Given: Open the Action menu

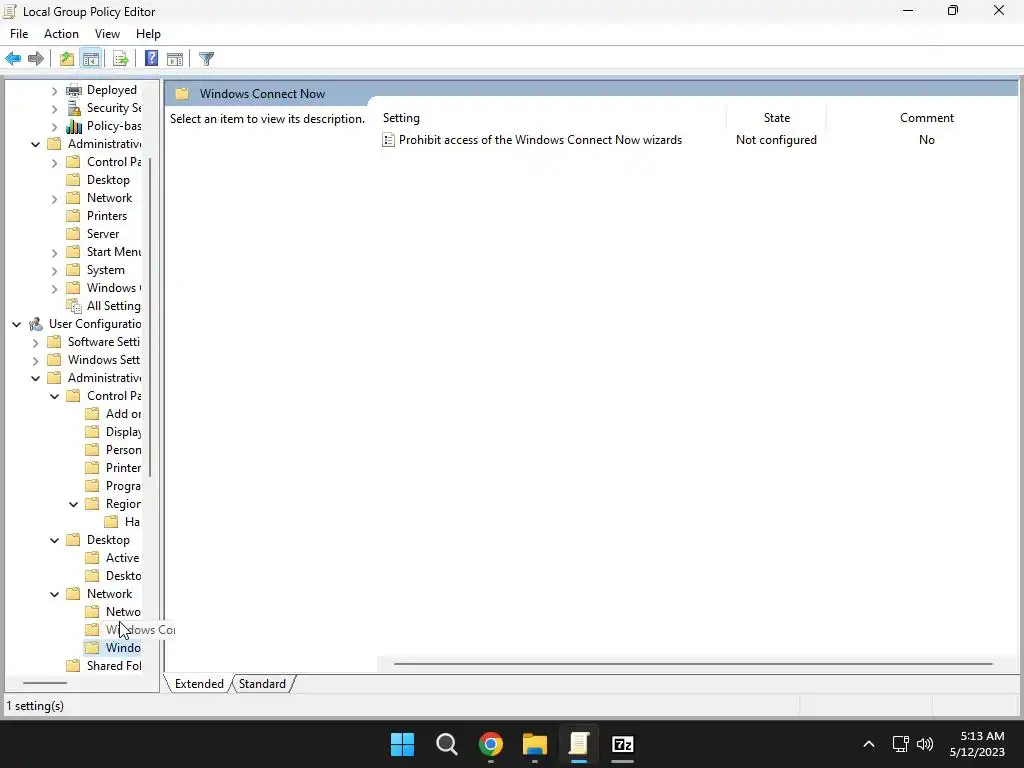Looking at the screenshot, I should point(61,34).
